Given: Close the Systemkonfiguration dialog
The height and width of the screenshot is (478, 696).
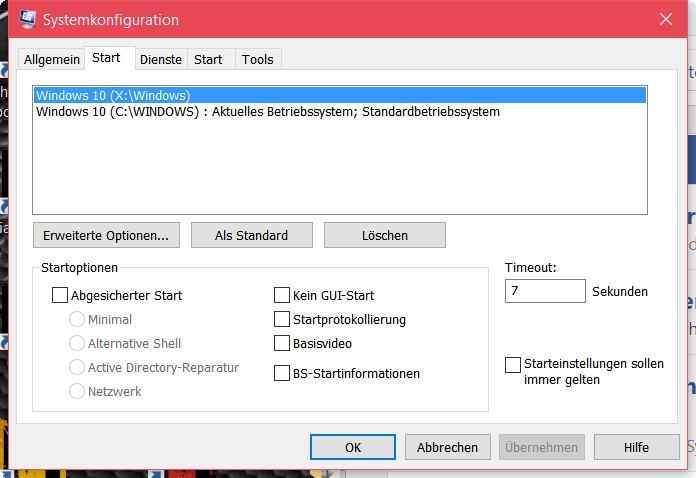Looking at the screenshot, I should 666,19.
